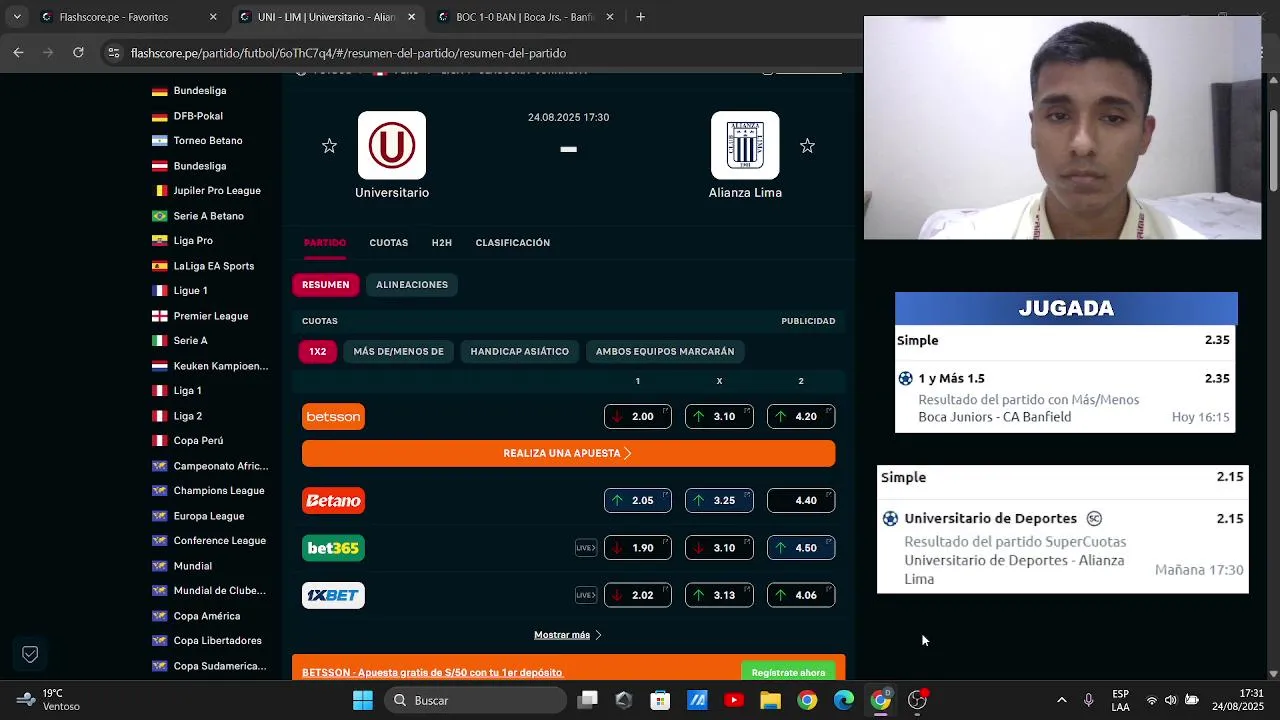This screenshot has height=720, width=1280.
Task: Click Betano home odds 2.05
Action: pyautogui.click(x=638, y=500)
